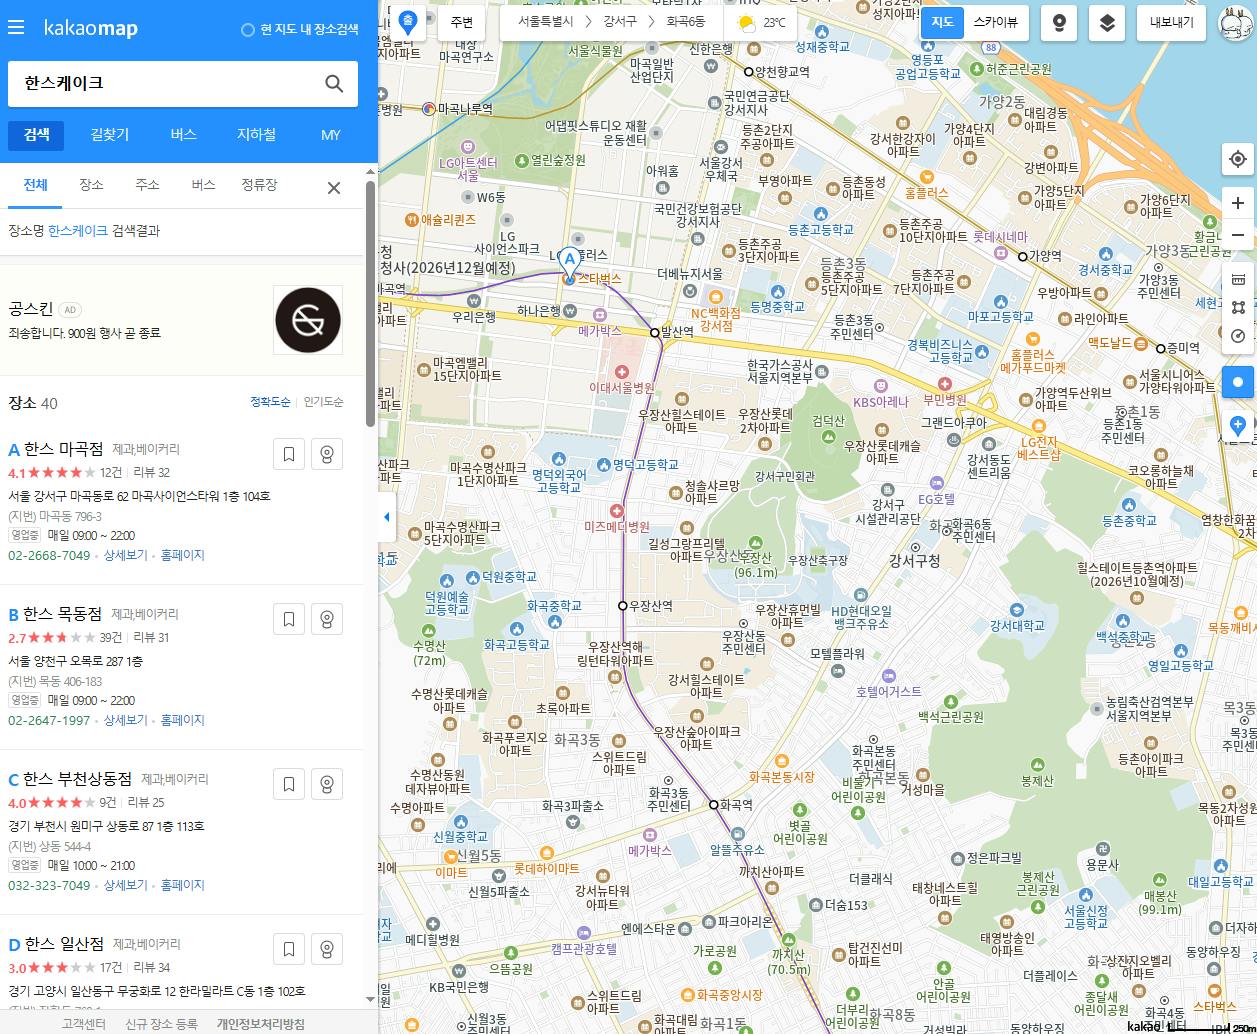Select the 버스 top navigation tab
The width and height of the screenshot is (1257, 1034).
tap(183, 135)
